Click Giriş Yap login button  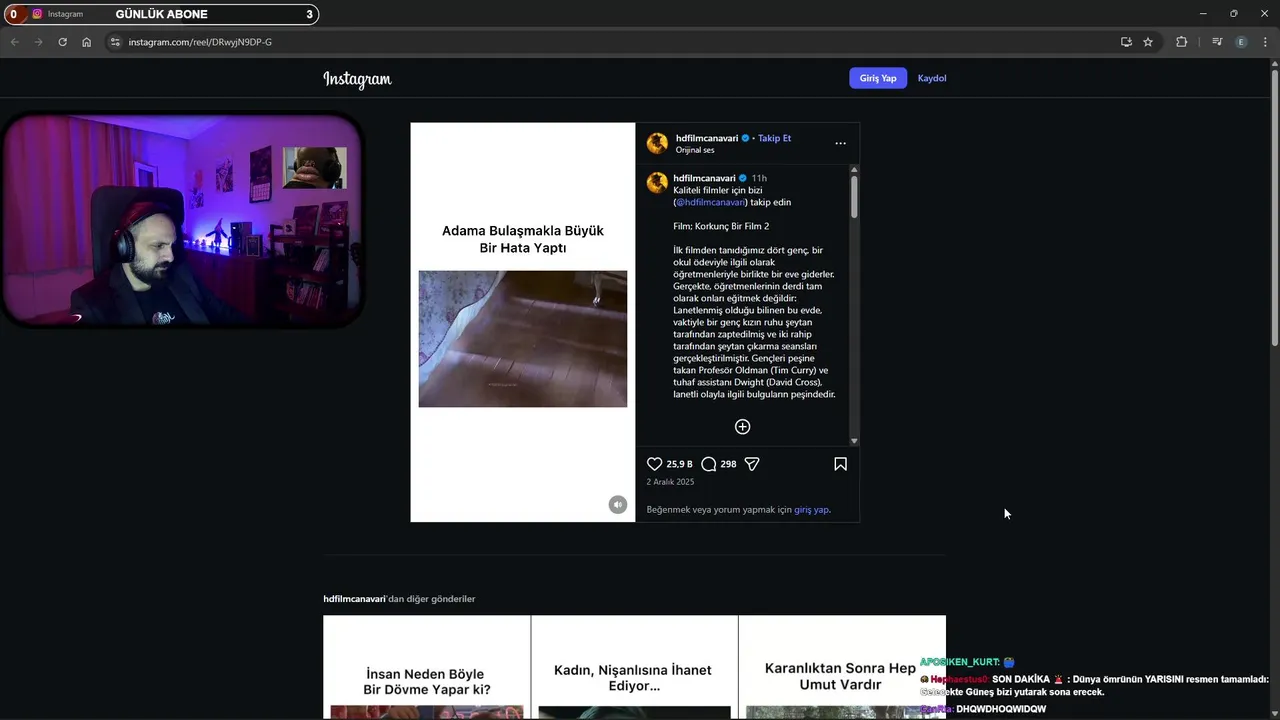click(878, 78)
